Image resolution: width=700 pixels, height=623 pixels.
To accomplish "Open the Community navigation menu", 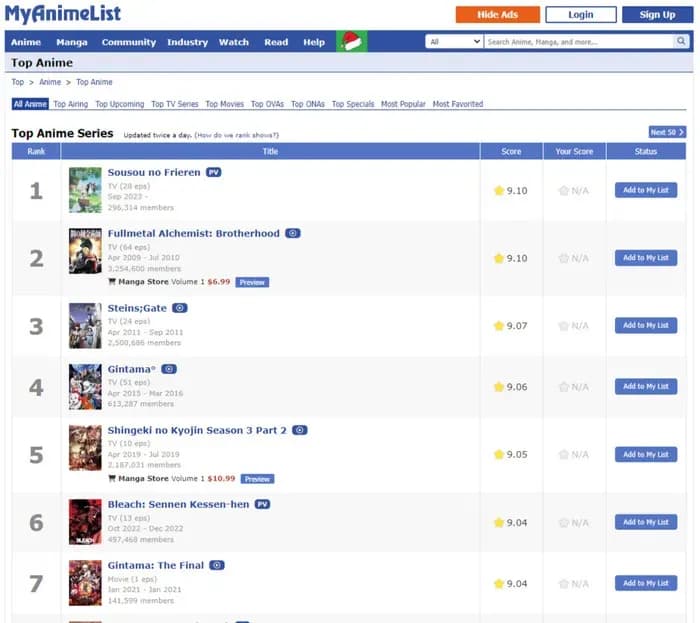I will coord(128,42).
